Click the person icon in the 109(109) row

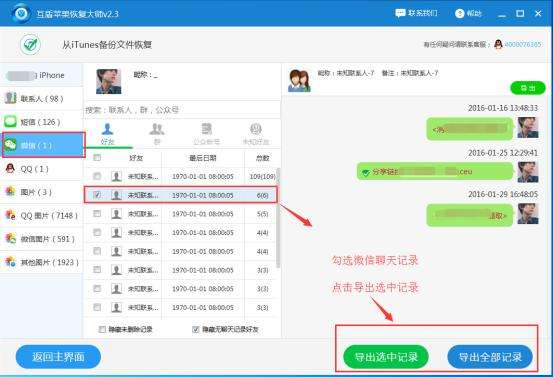(116, 176)
